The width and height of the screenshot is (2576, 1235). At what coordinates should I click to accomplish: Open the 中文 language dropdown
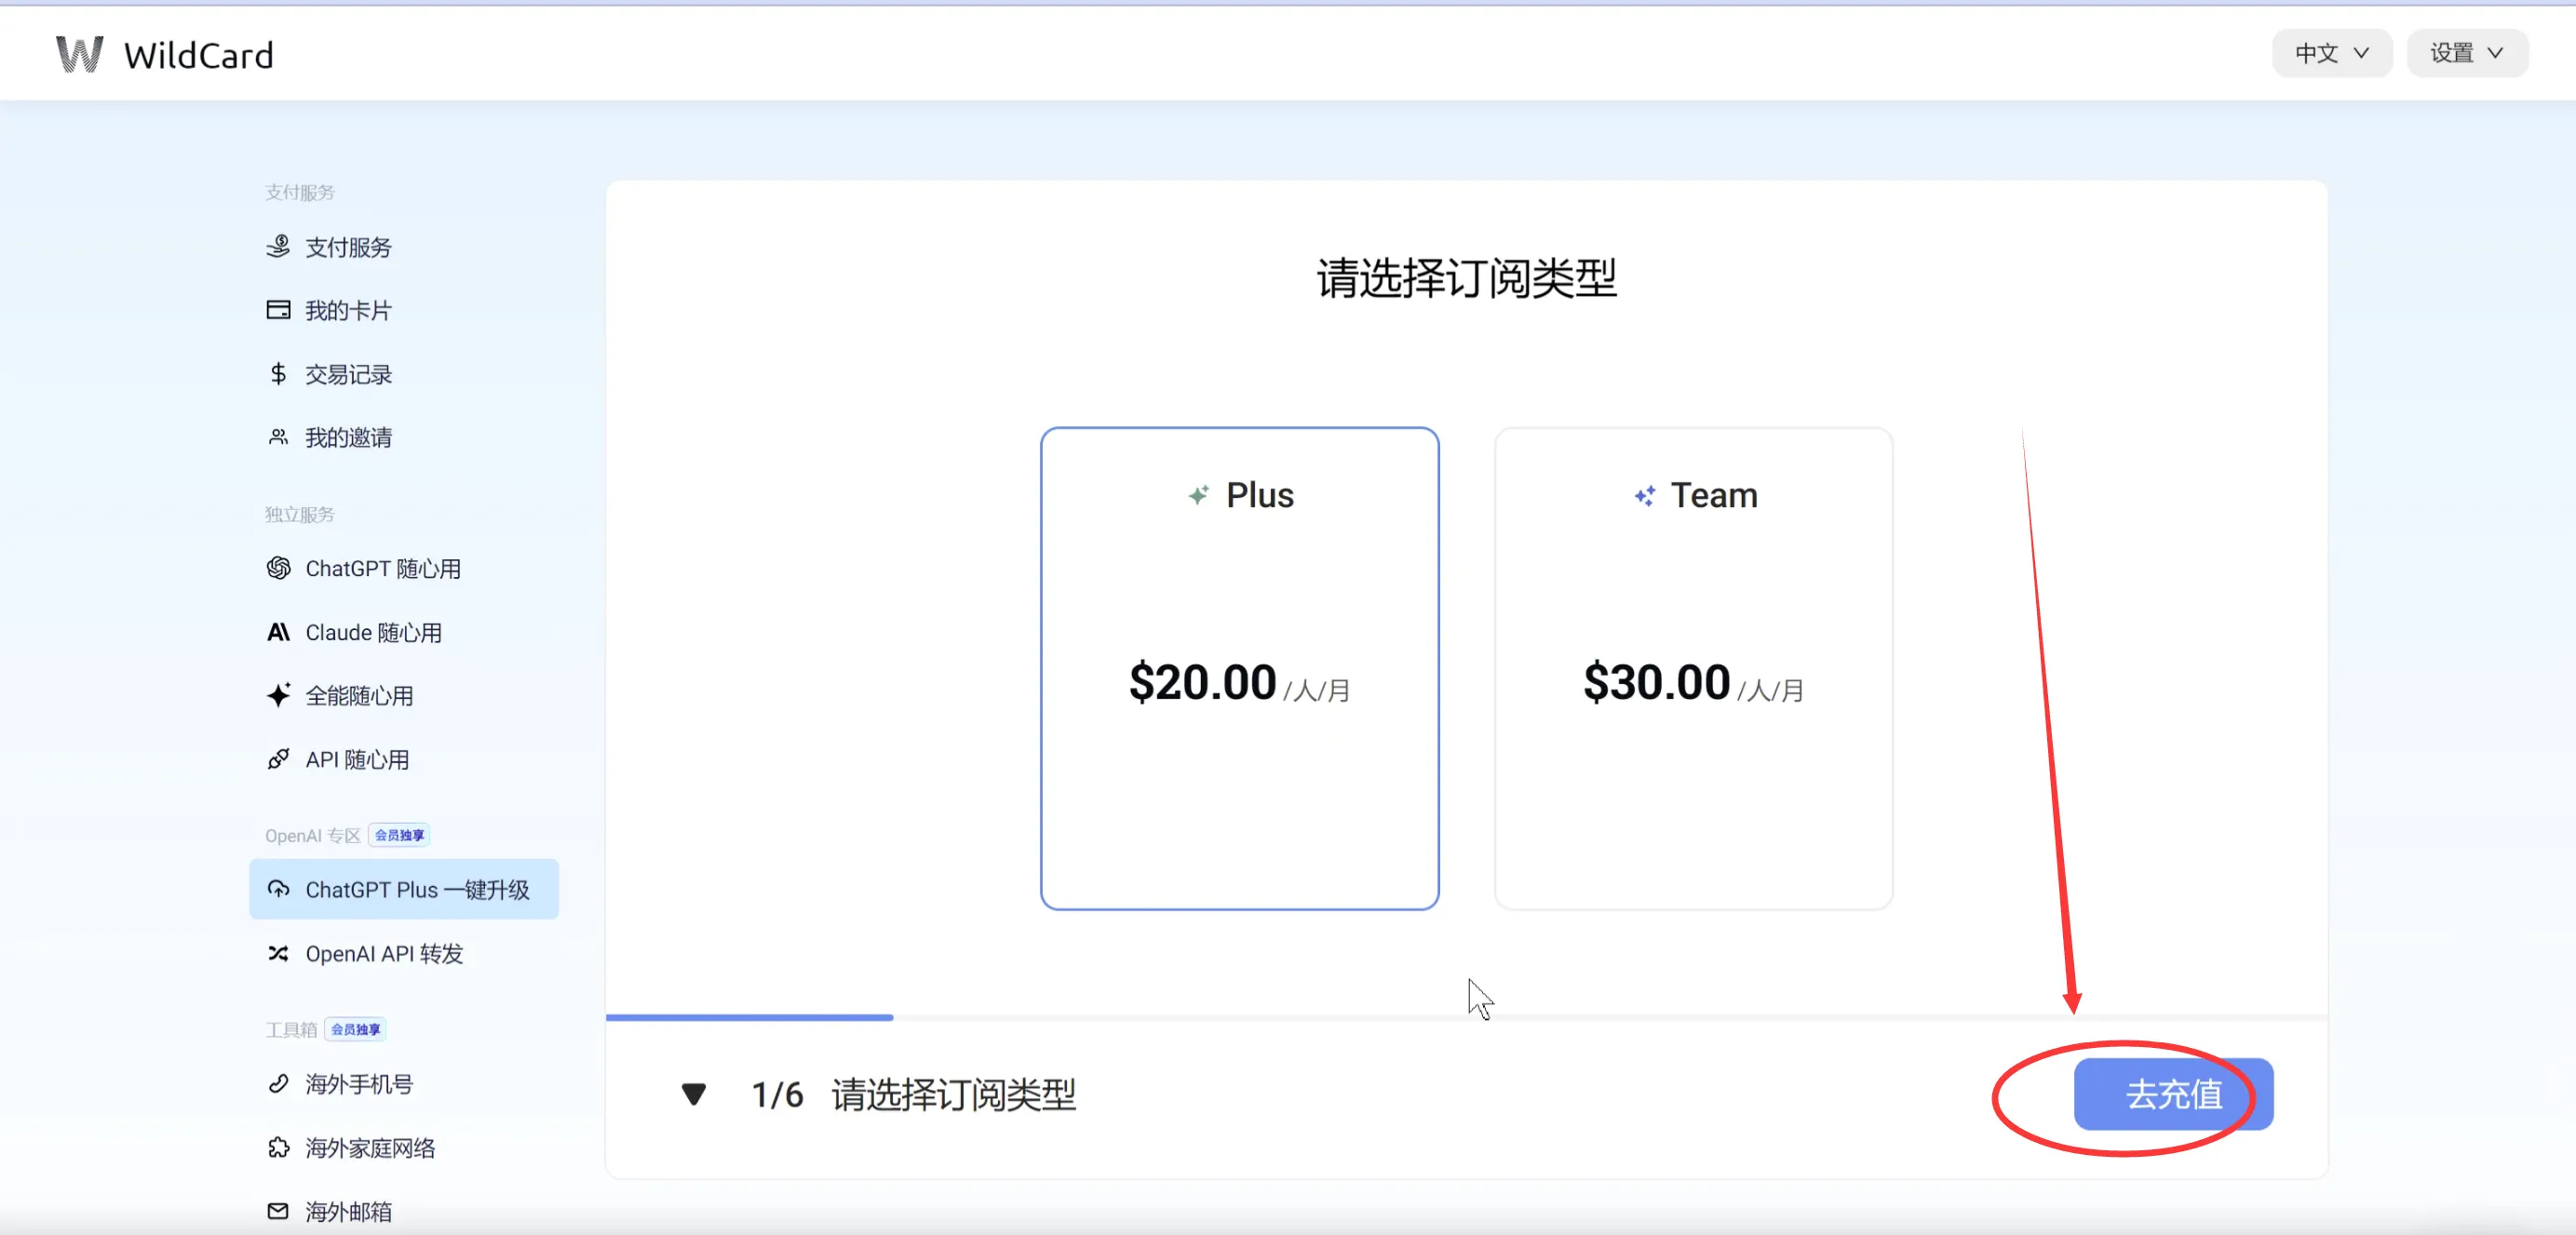click(x=2331, y=53)
